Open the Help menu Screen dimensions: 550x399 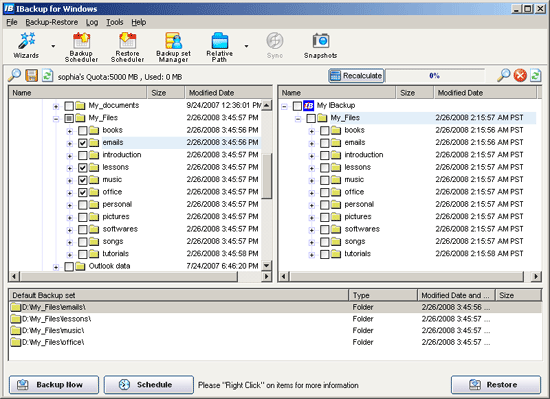pyautogui.click(x=139, y=22)
